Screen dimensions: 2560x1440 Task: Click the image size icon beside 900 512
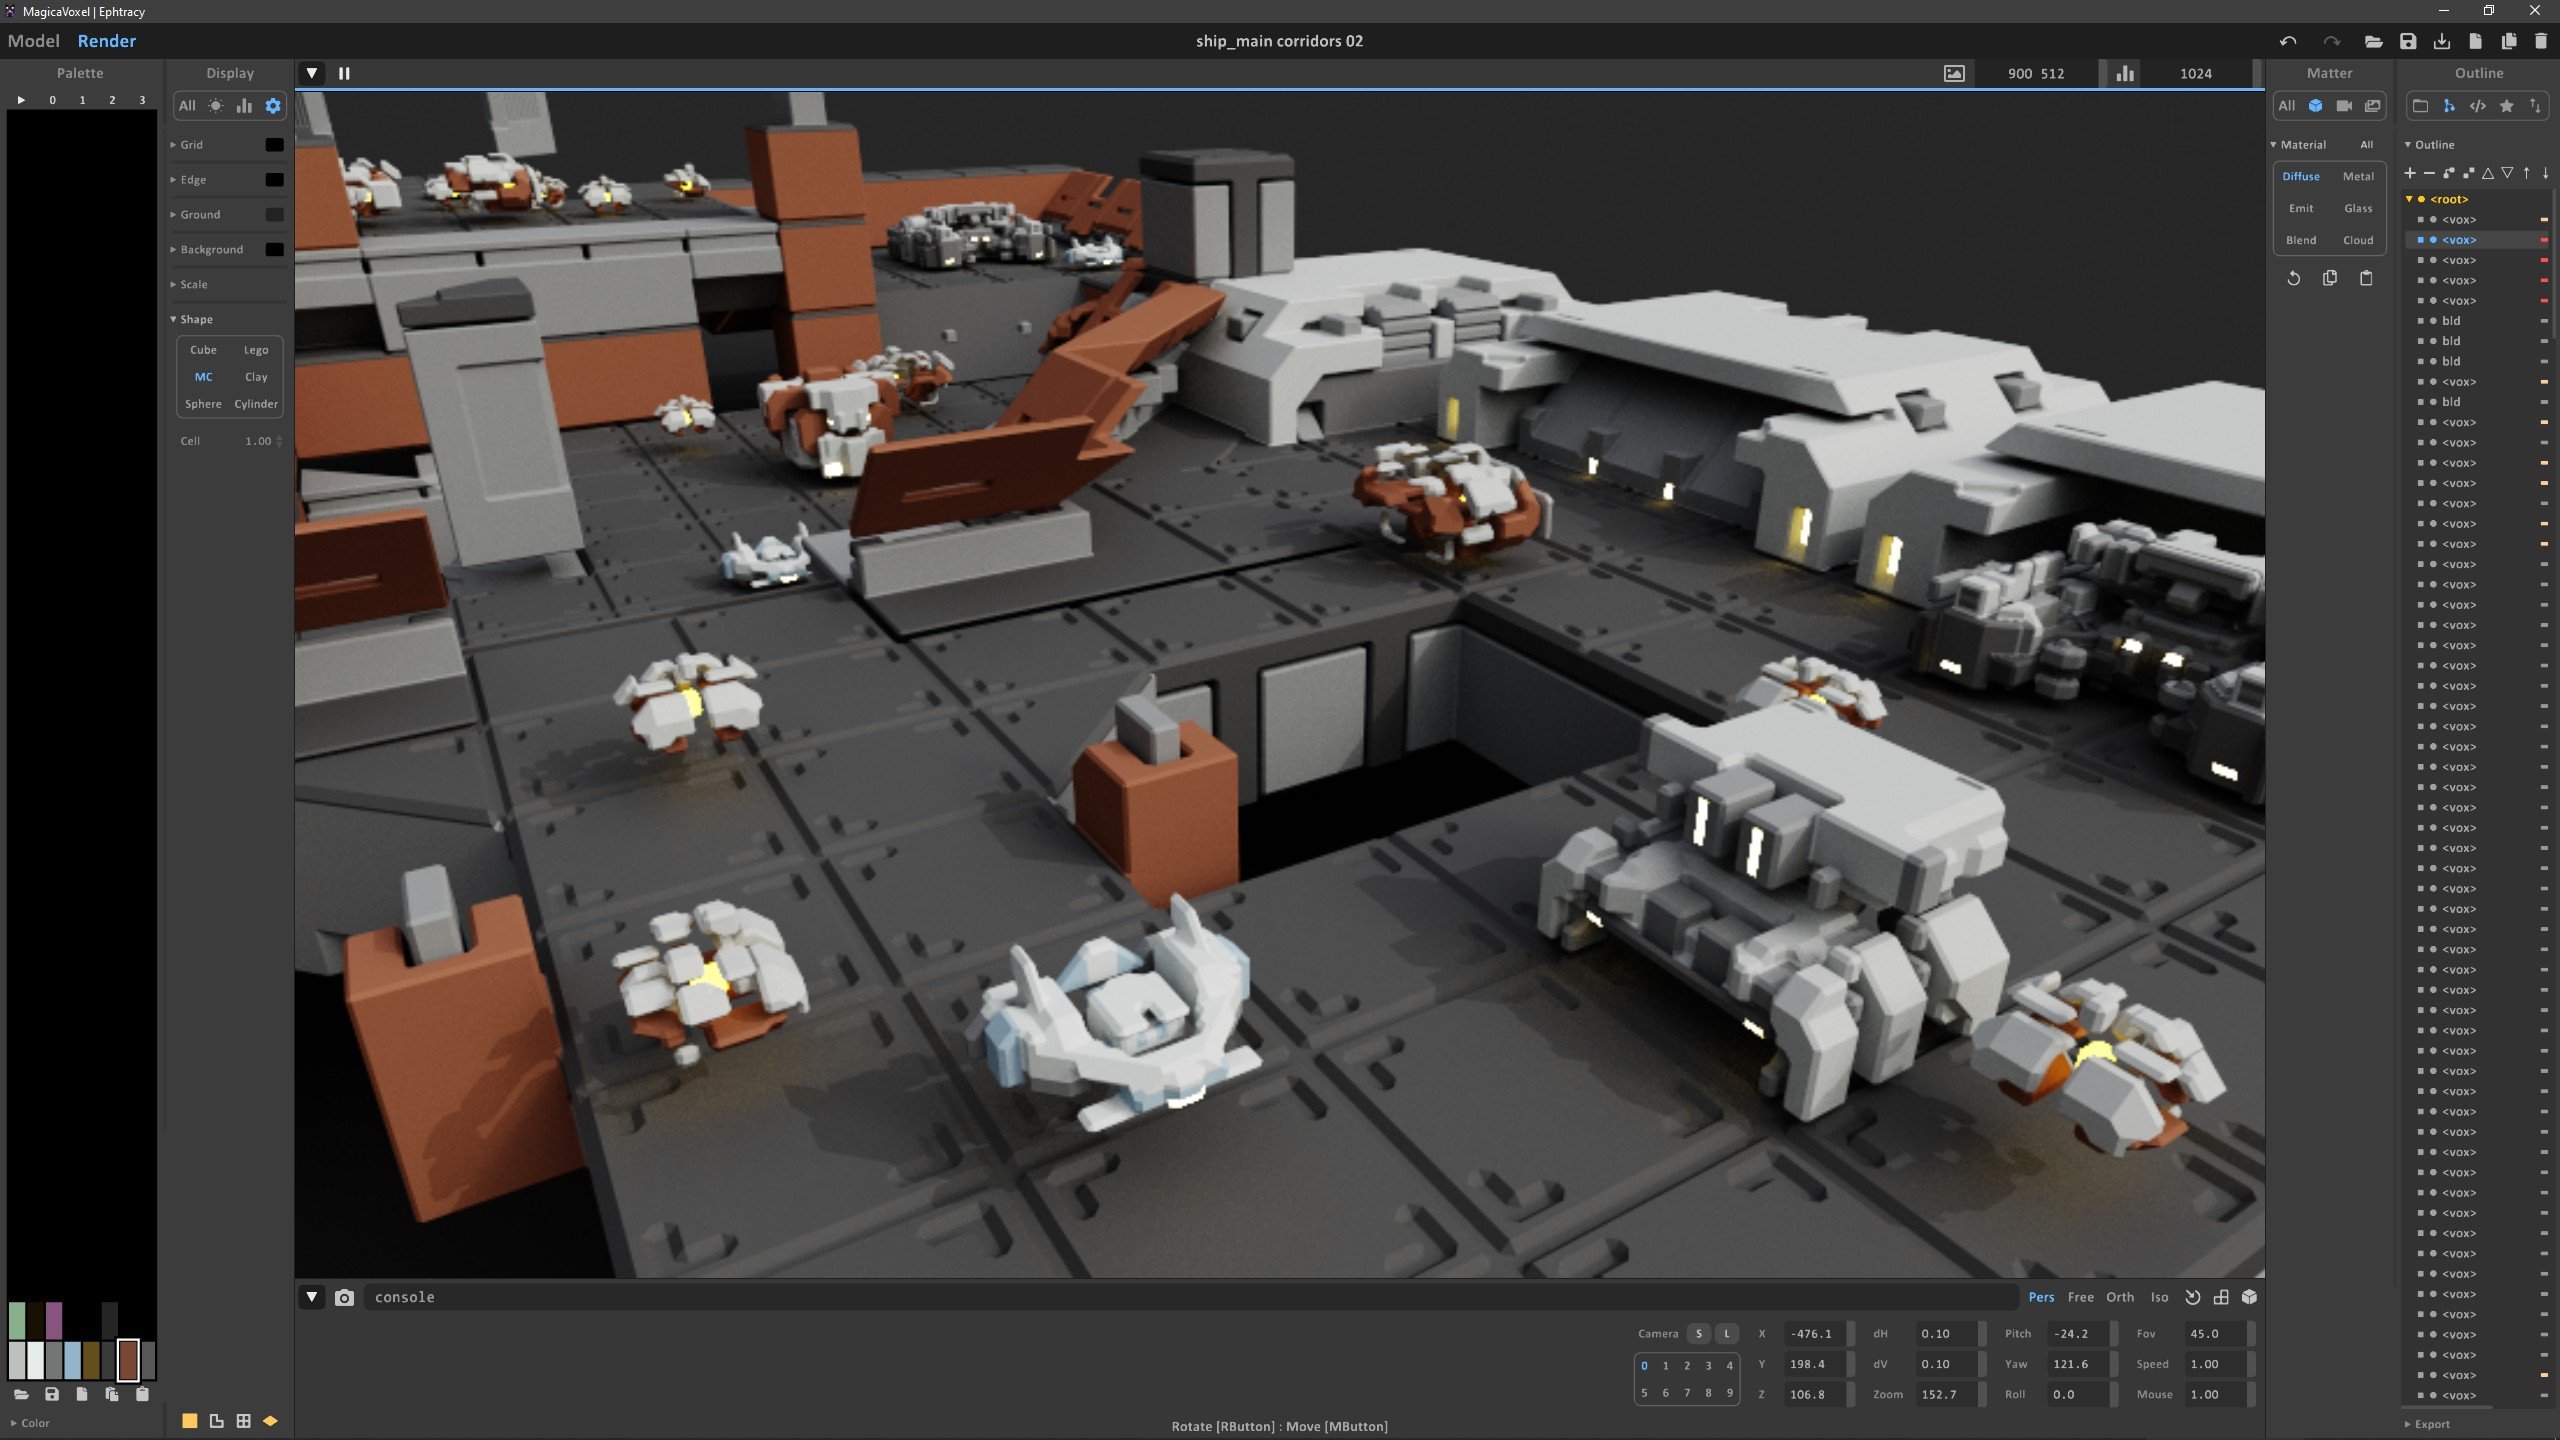click(1954, 73)
